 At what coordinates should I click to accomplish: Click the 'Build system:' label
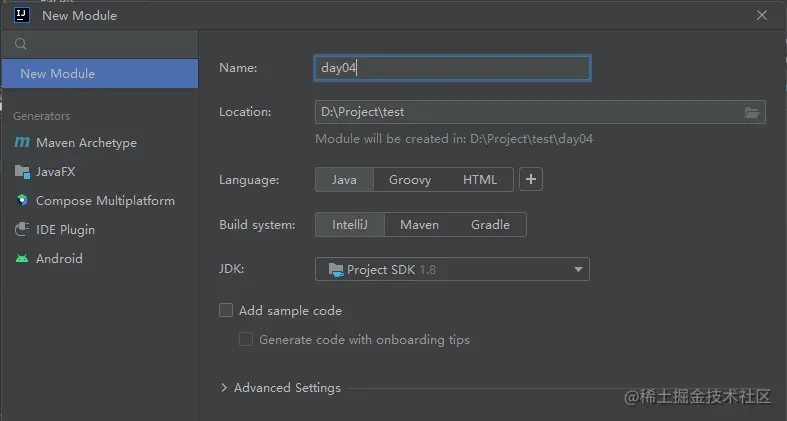[257, 225]
